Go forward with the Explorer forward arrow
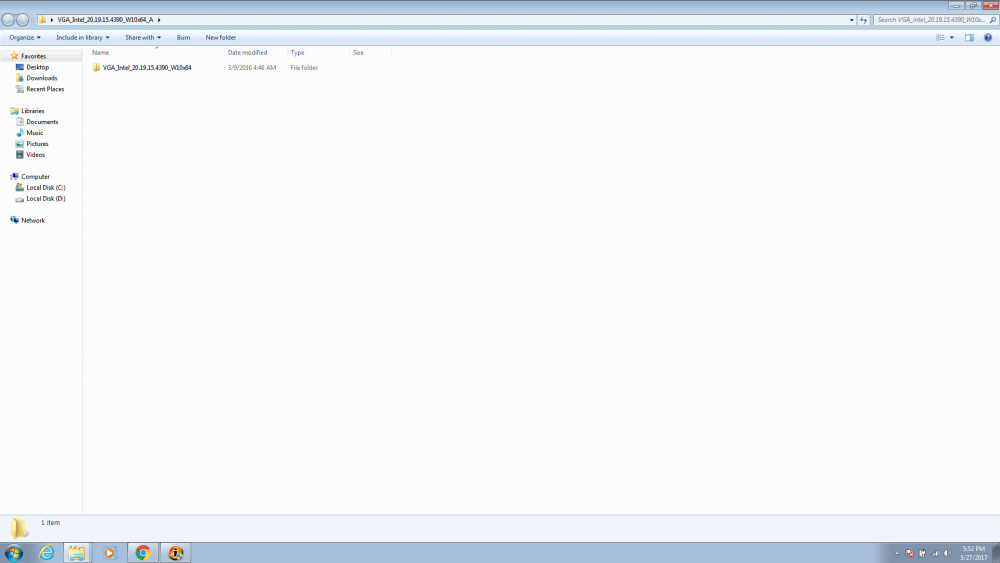Viewport: 1000px width, 563px height. (22, 20)
